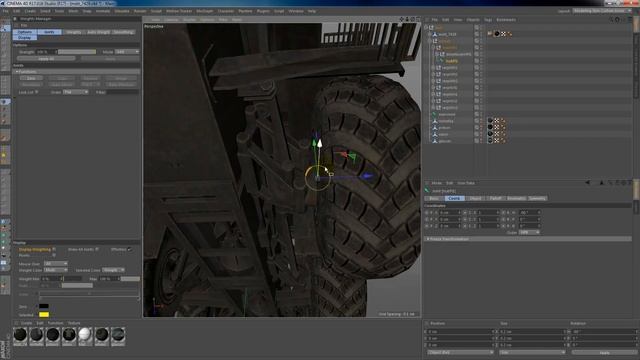640x360 pixels.
Task: Open the Mesh menu in the main menu bar
Action: coord(73,11)
